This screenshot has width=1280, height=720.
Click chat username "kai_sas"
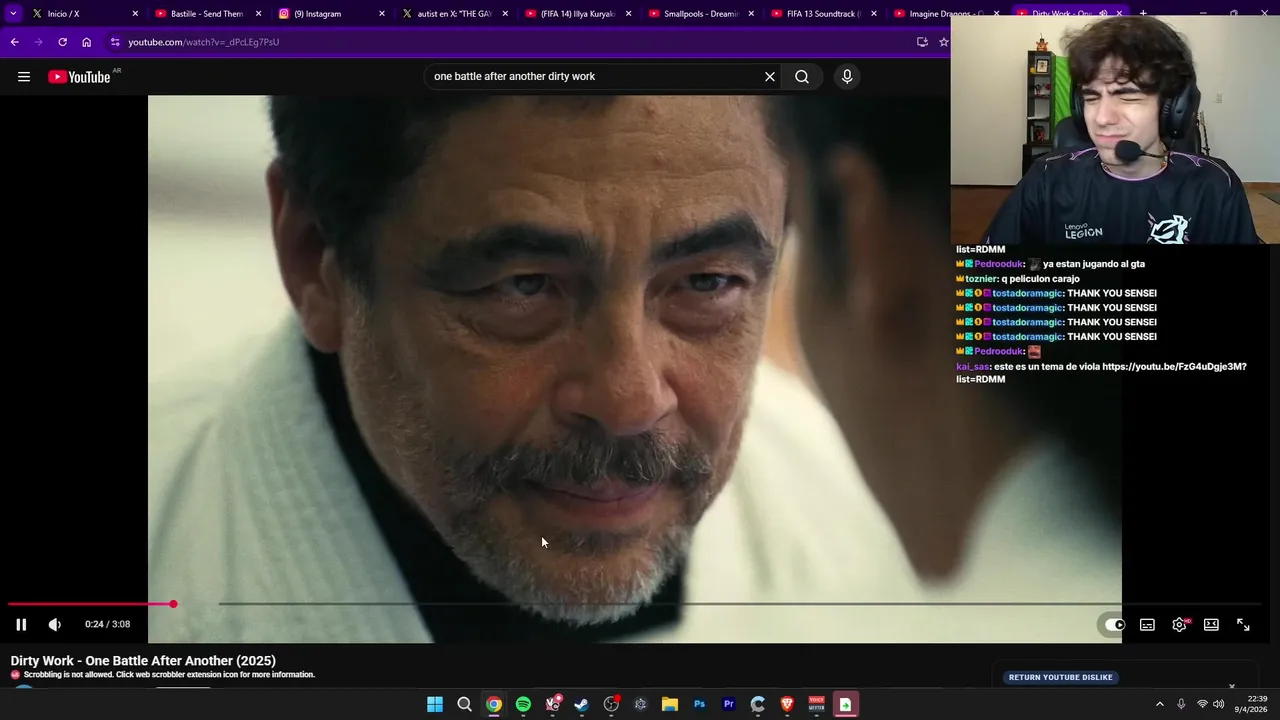tap(972, 367)
